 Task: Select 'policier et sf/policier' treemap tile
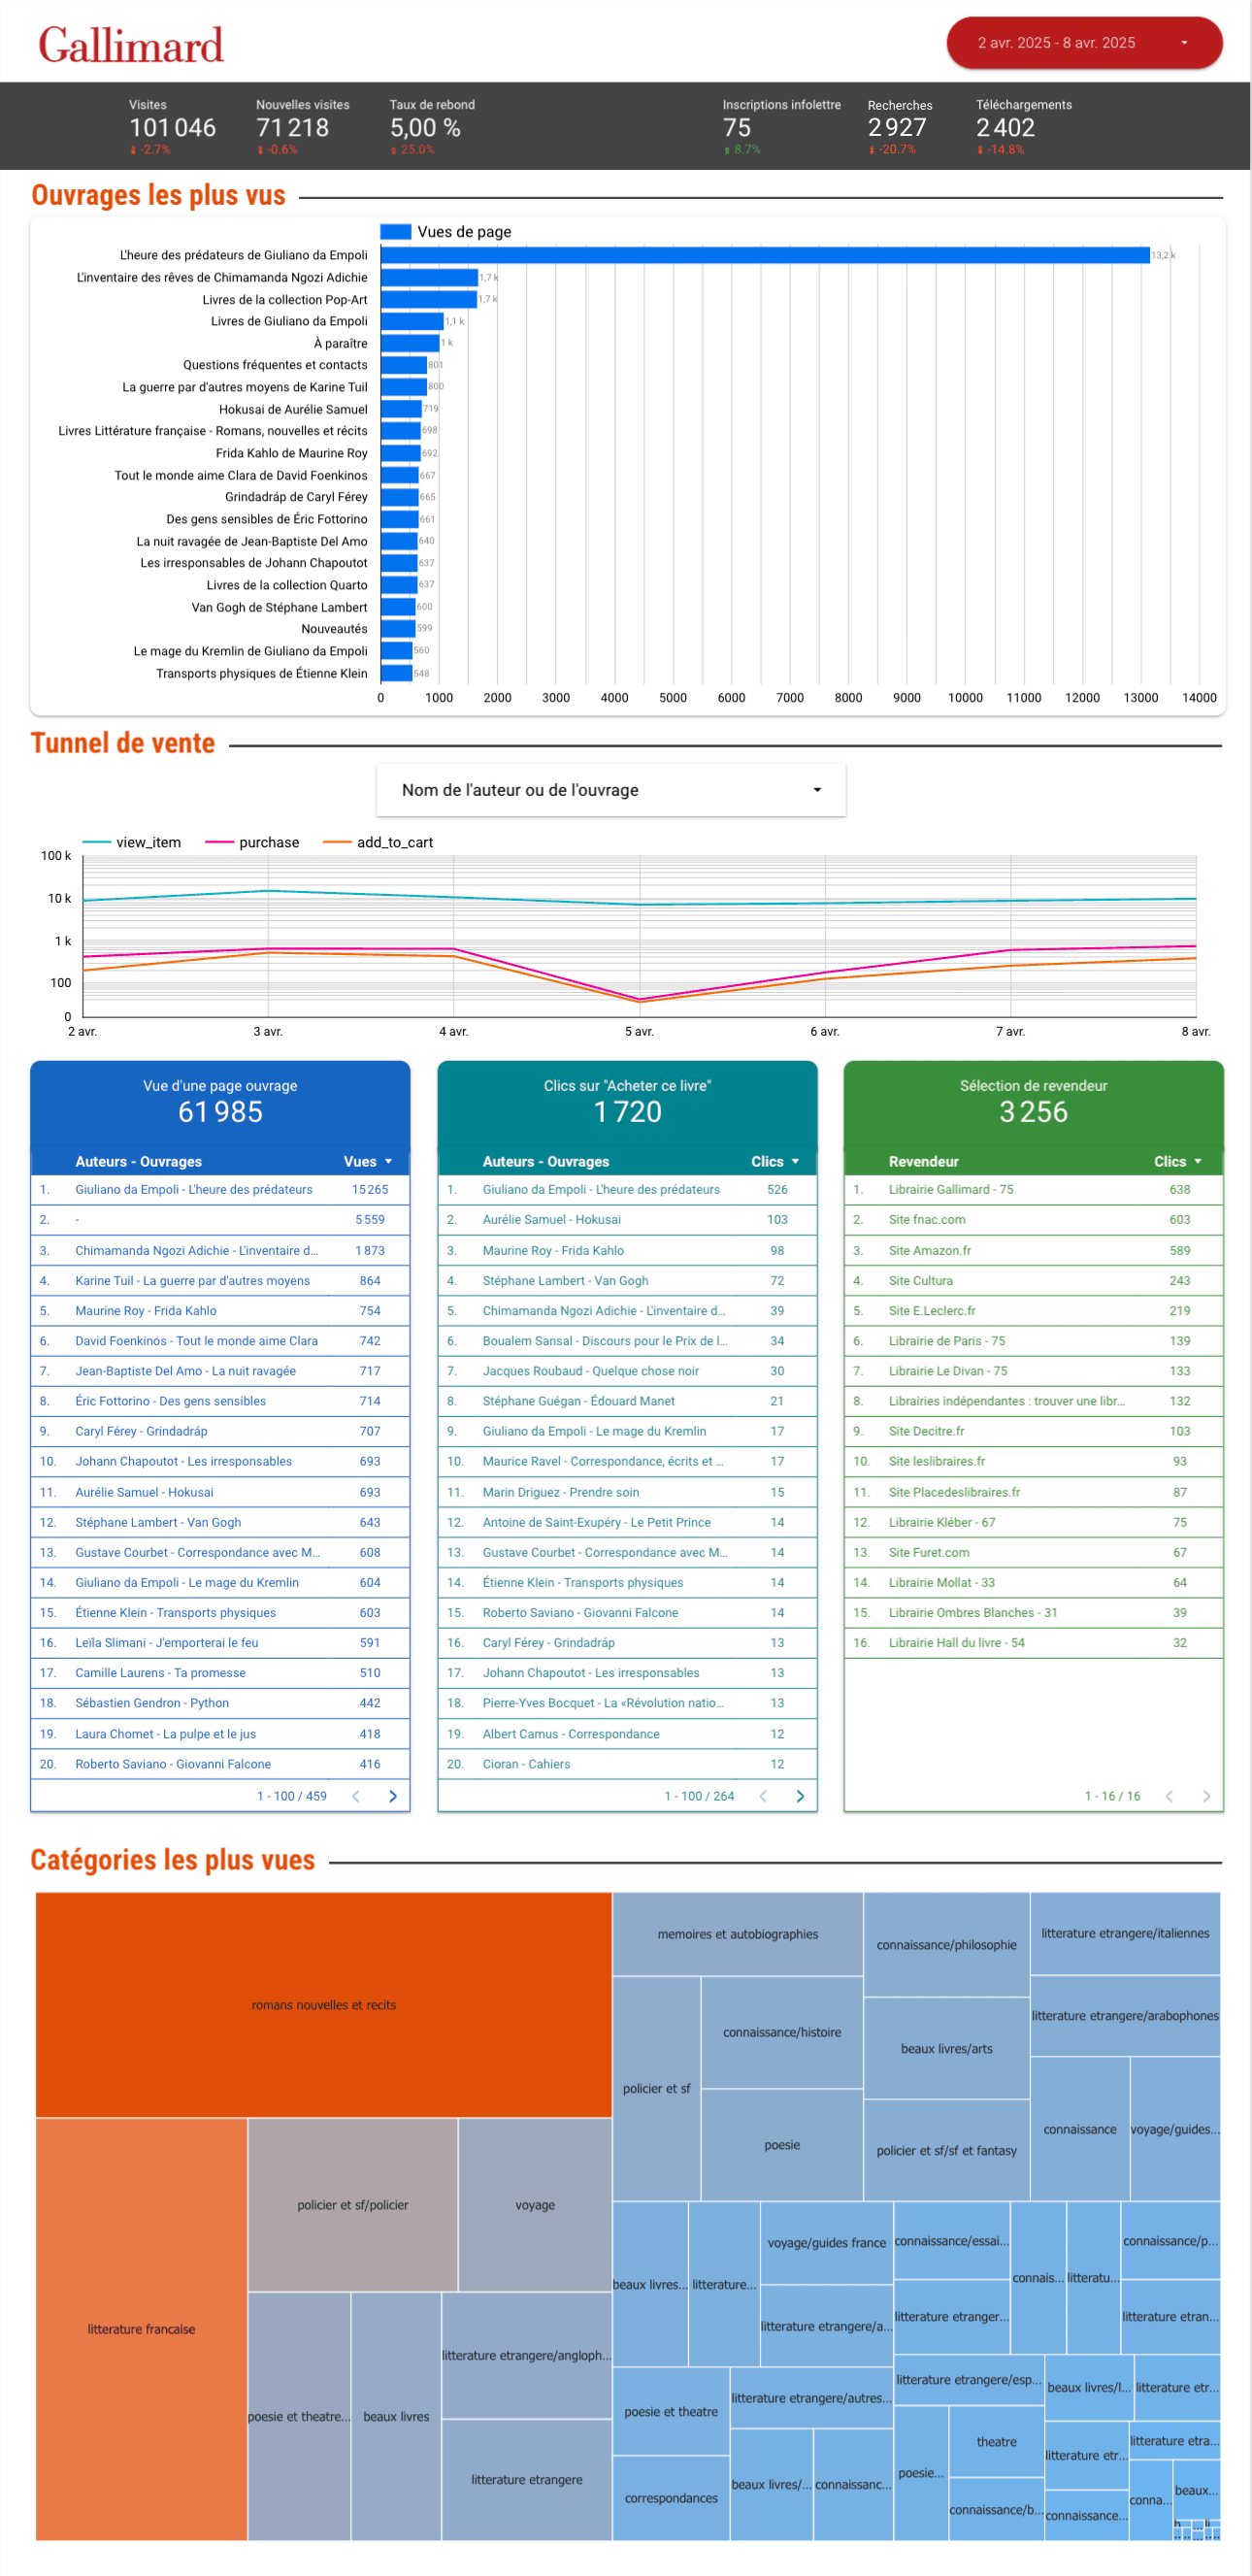(x=353, y=2204)
